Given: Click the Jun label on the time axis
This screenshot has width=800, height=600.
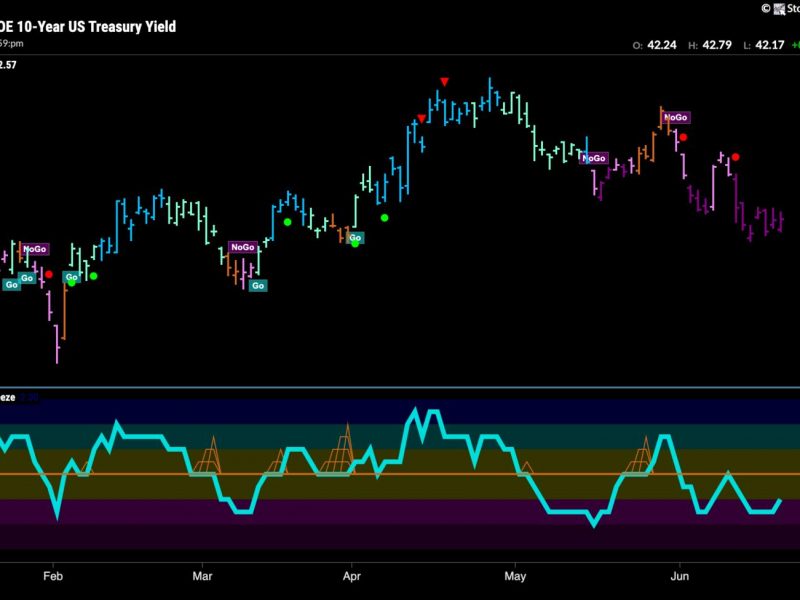Looking at the screenshot, I should [679, 576].
